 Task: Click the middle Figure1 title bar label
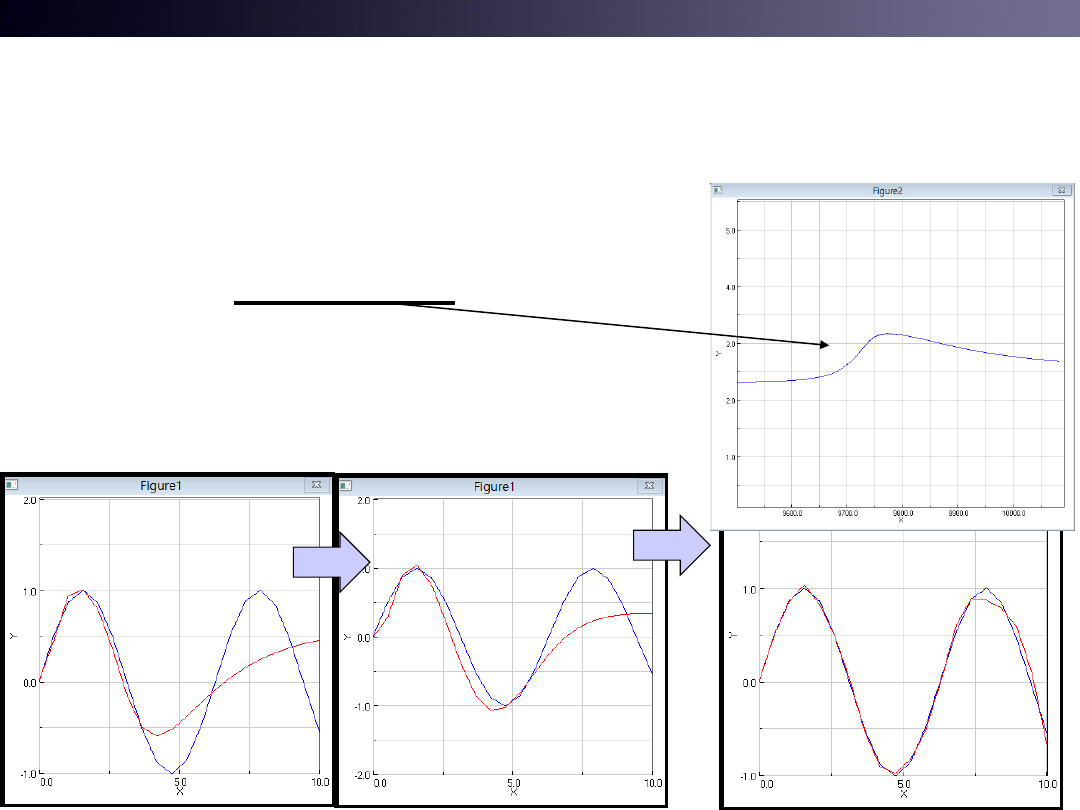[x=494, y=486]
